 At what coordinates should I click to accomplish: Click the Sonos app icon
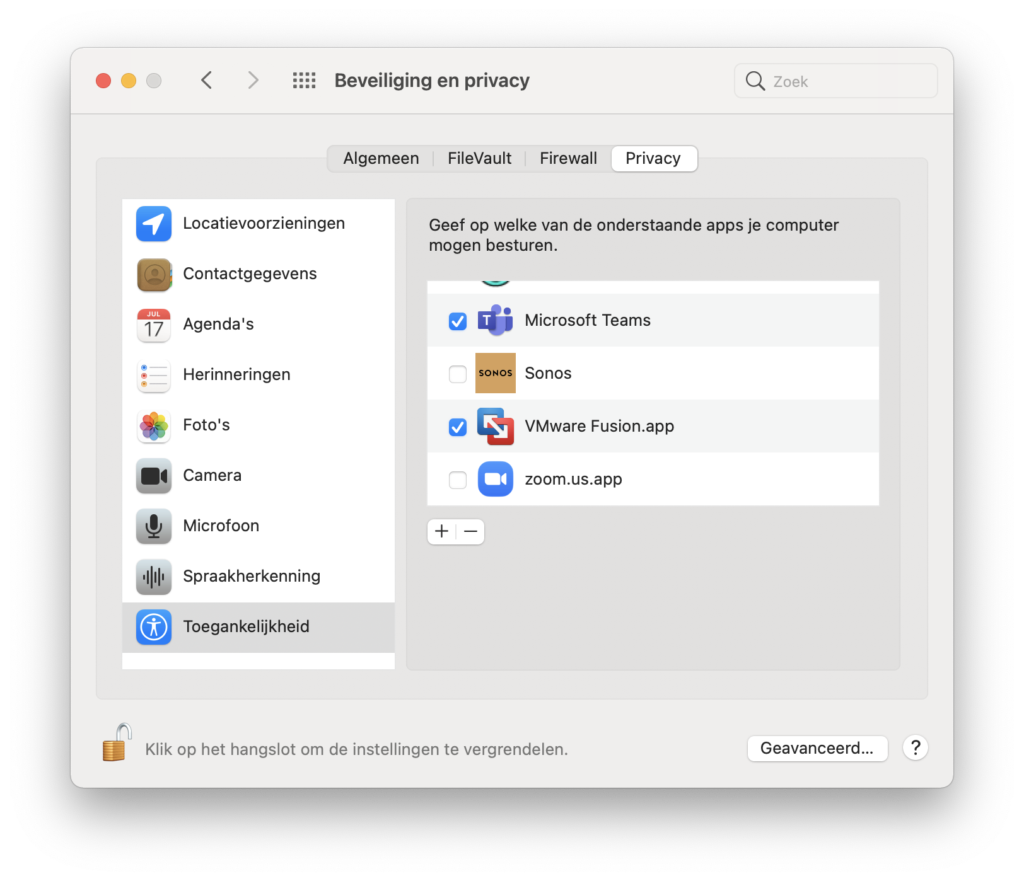point(495,373)
